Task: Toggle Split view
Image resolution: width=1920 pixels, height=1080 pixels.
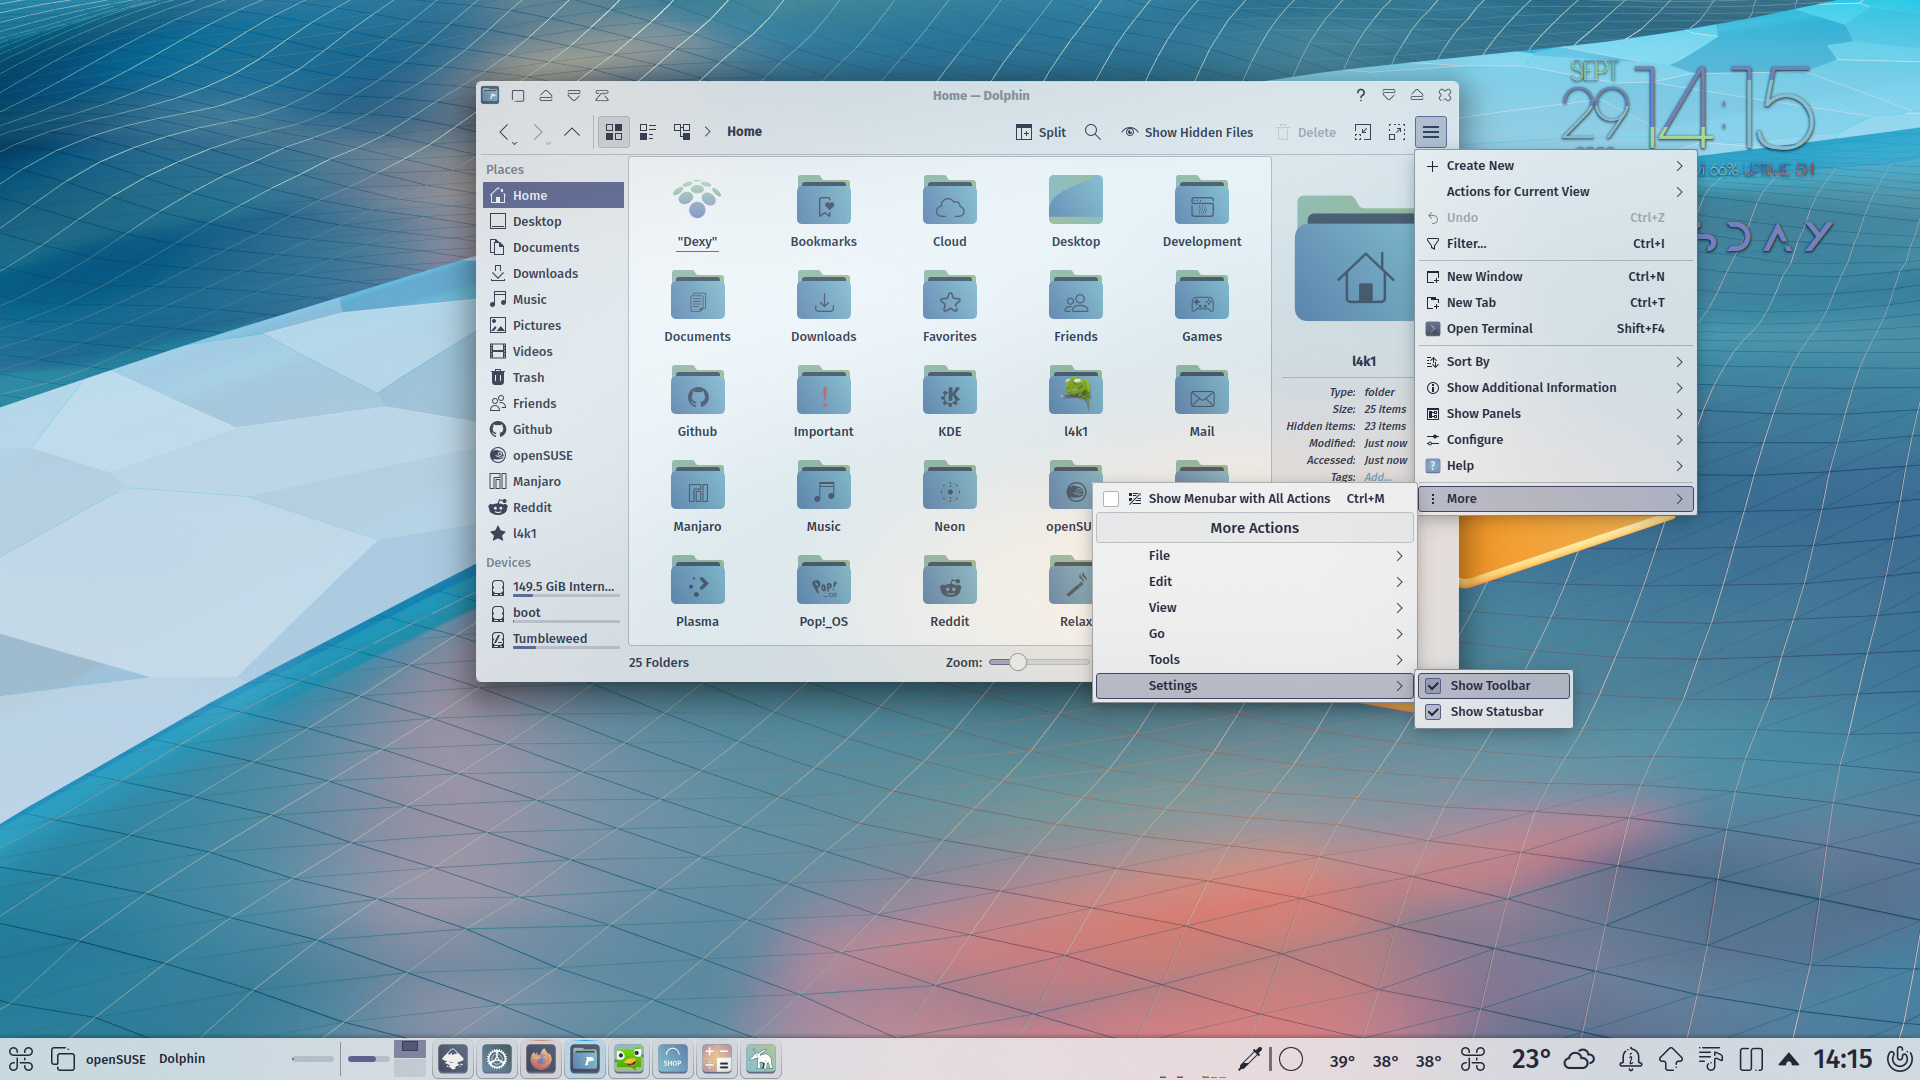Action: 1041,132
